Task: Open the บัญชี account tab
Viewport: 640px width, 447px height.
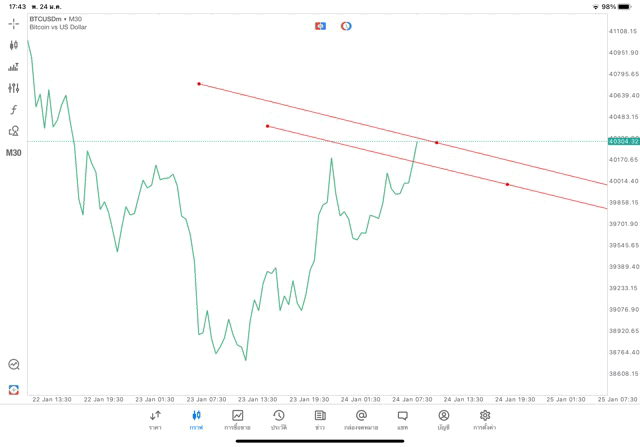Action: click(x=443, y=420)
